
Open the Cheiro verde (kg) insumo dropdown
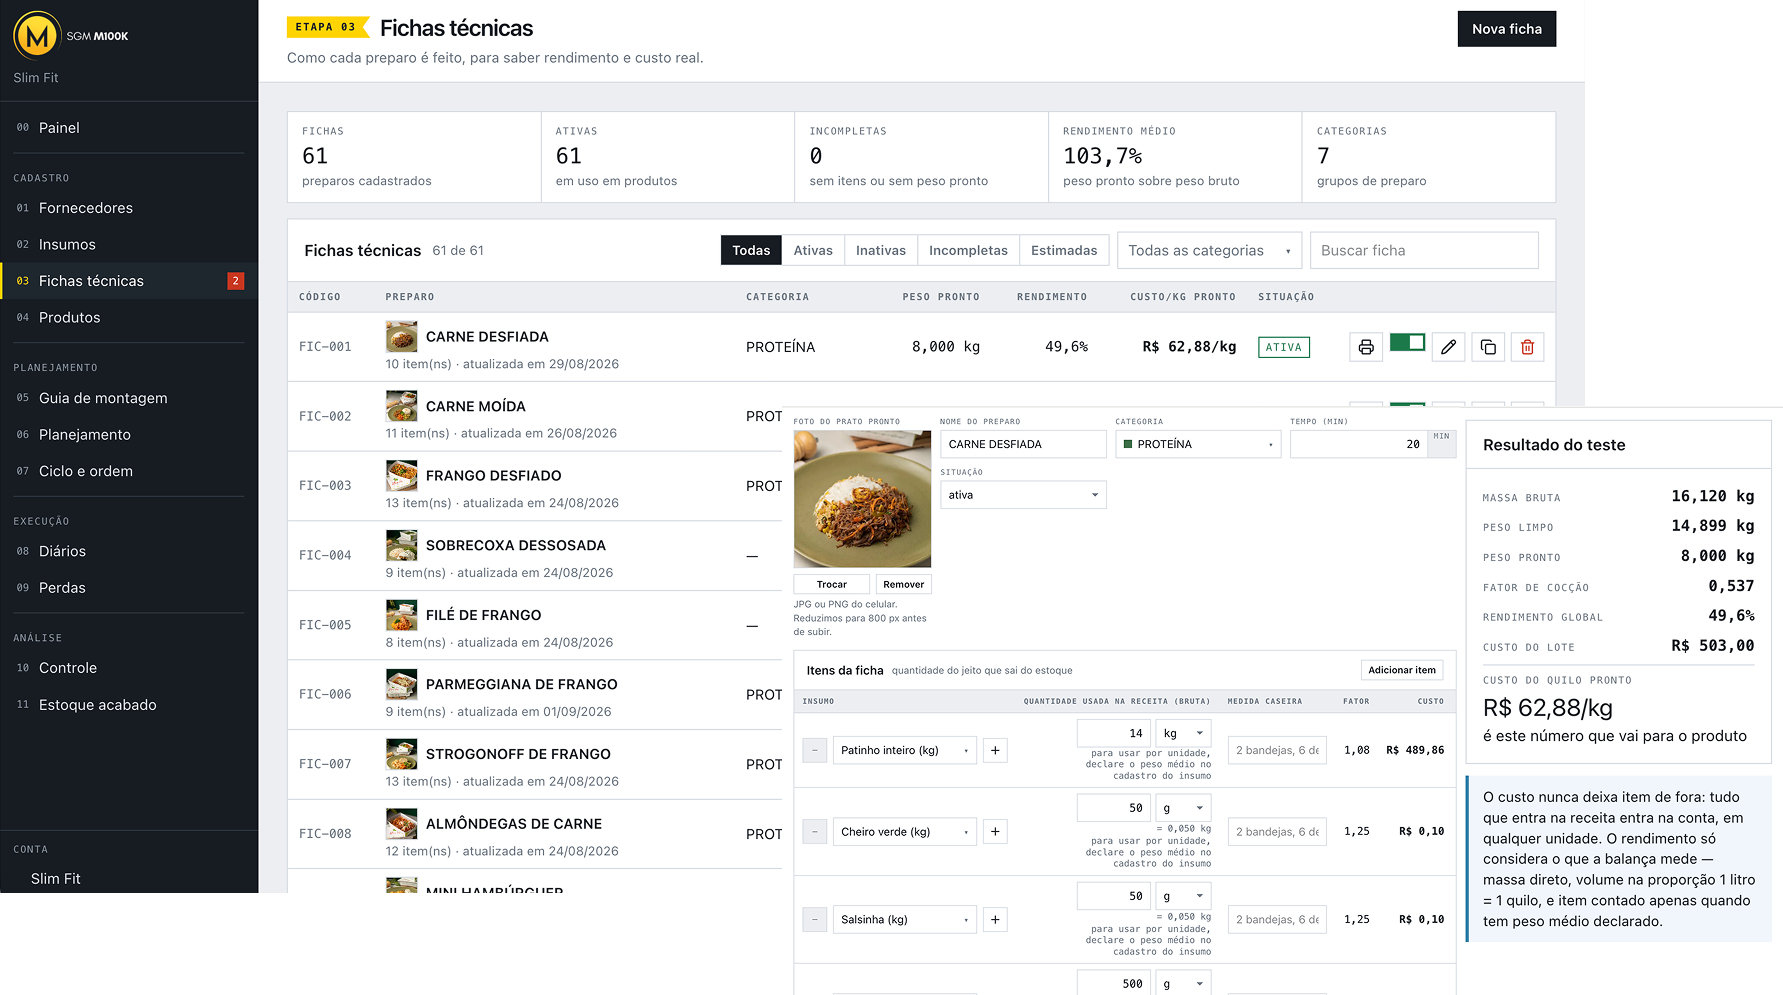click(905, 832)
